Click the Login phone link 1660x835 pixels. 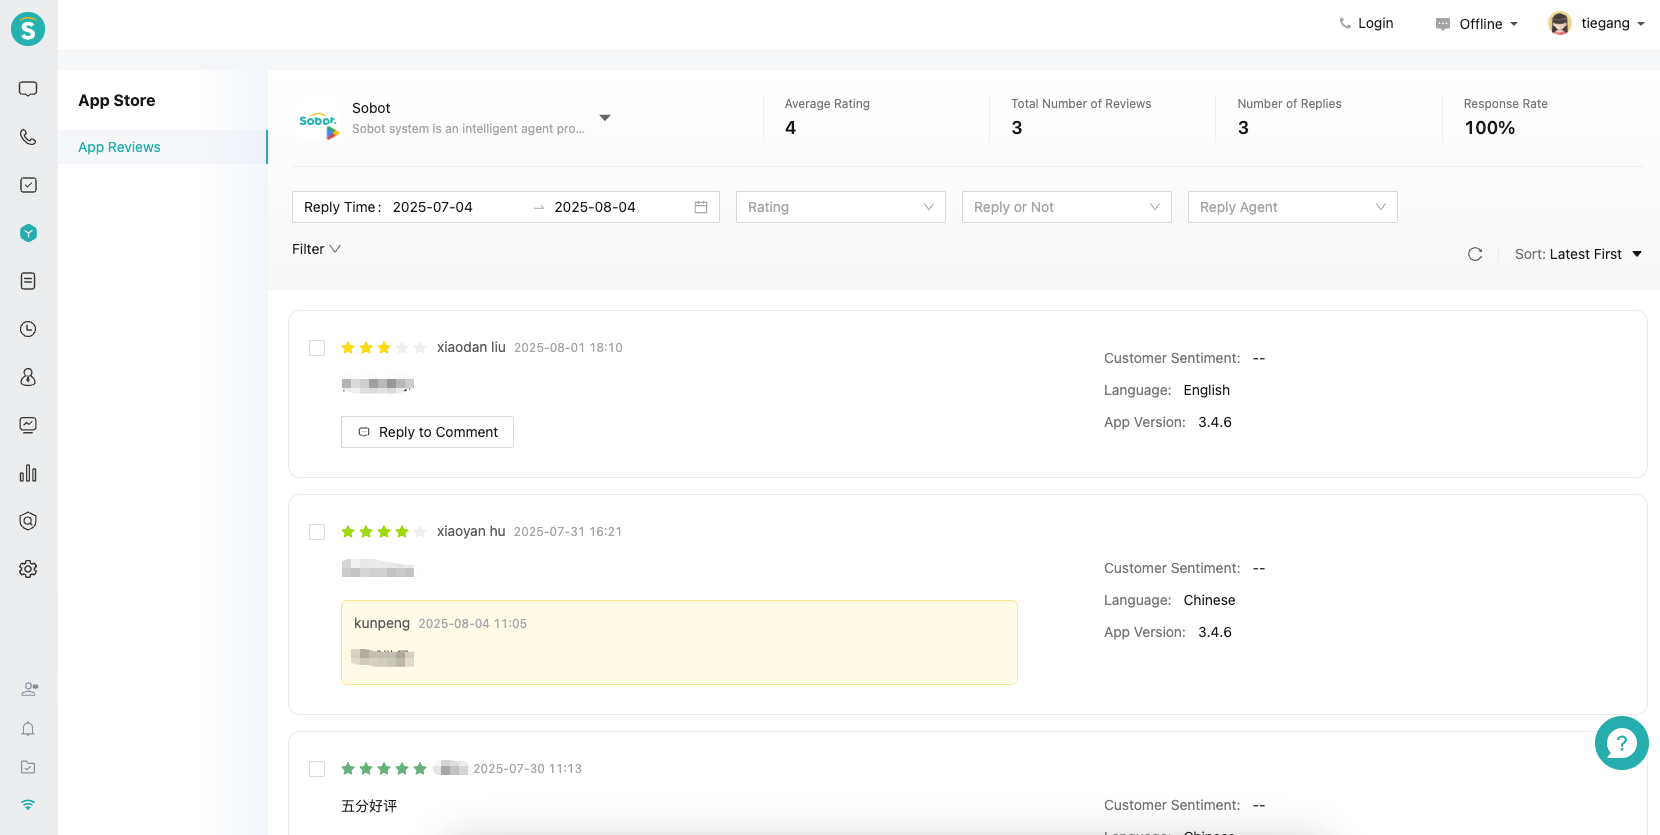tap(1366, 23)
